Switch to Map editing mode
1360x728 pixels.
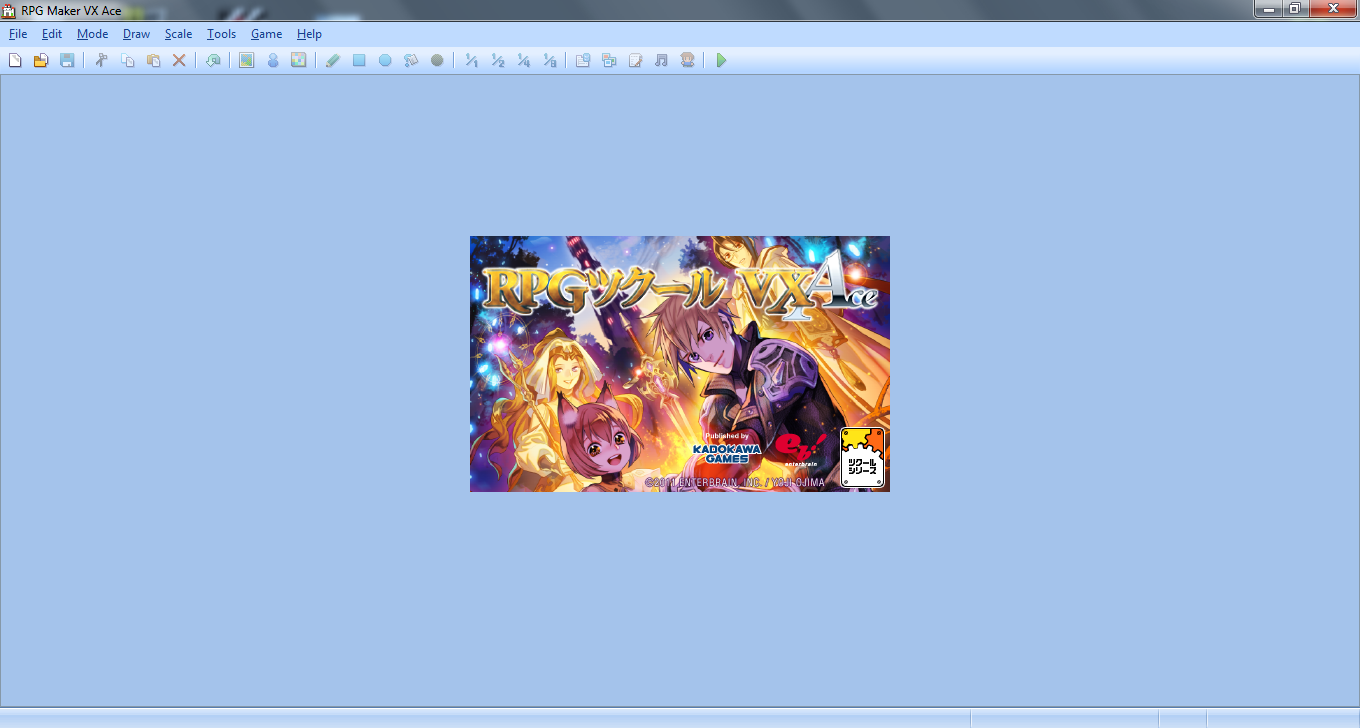point(246,60)
